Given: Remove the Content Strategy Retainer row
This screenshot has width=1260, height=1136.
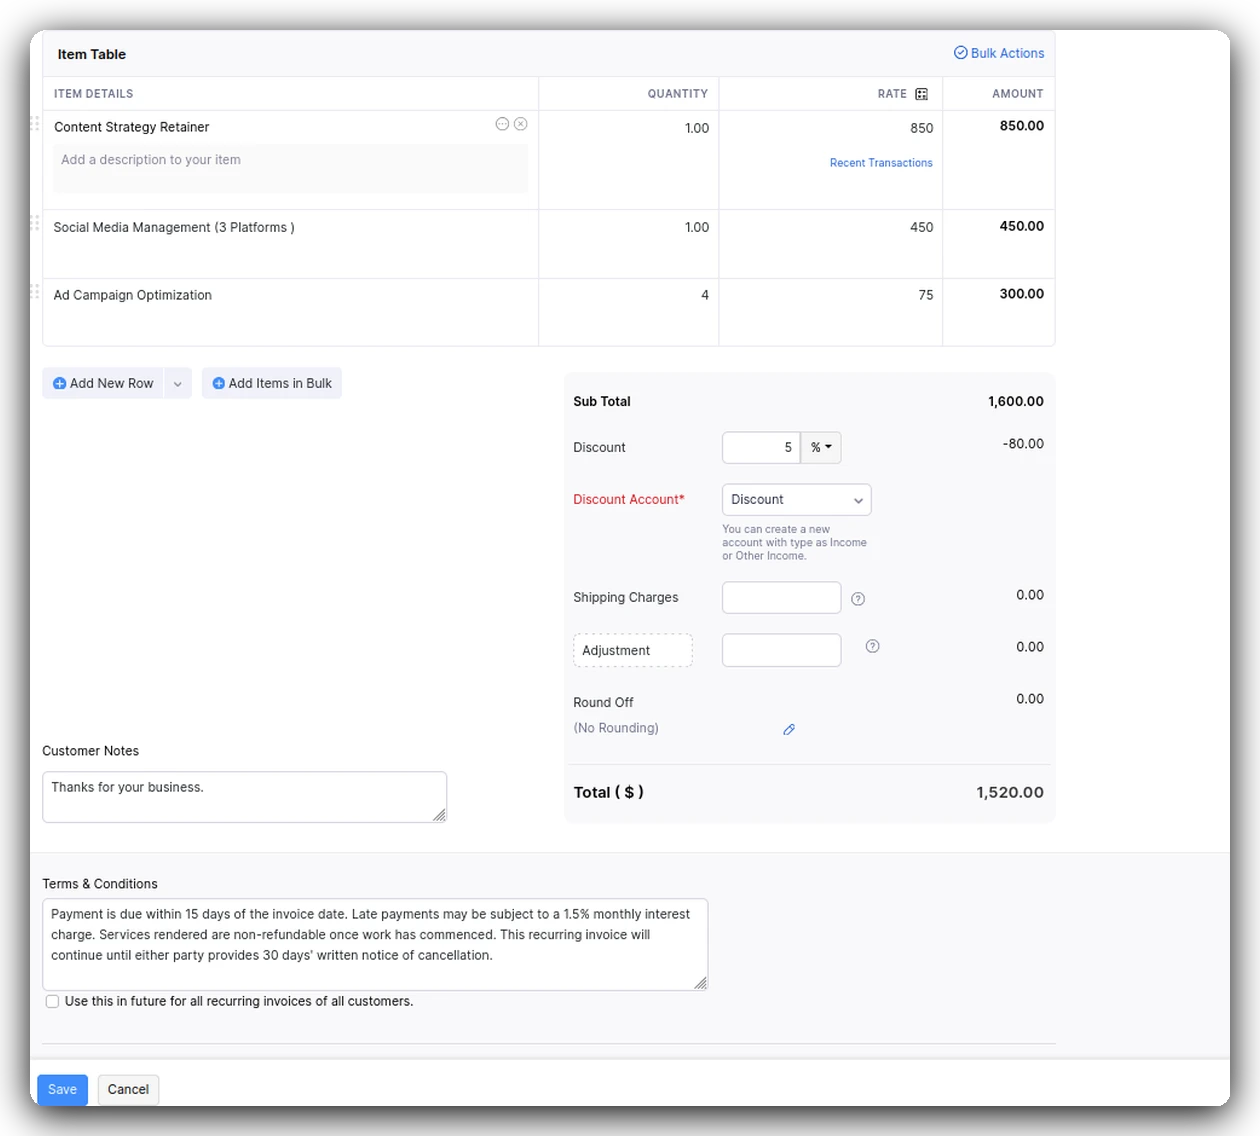Looking at the screenshot, I should (x=520, y=124).
